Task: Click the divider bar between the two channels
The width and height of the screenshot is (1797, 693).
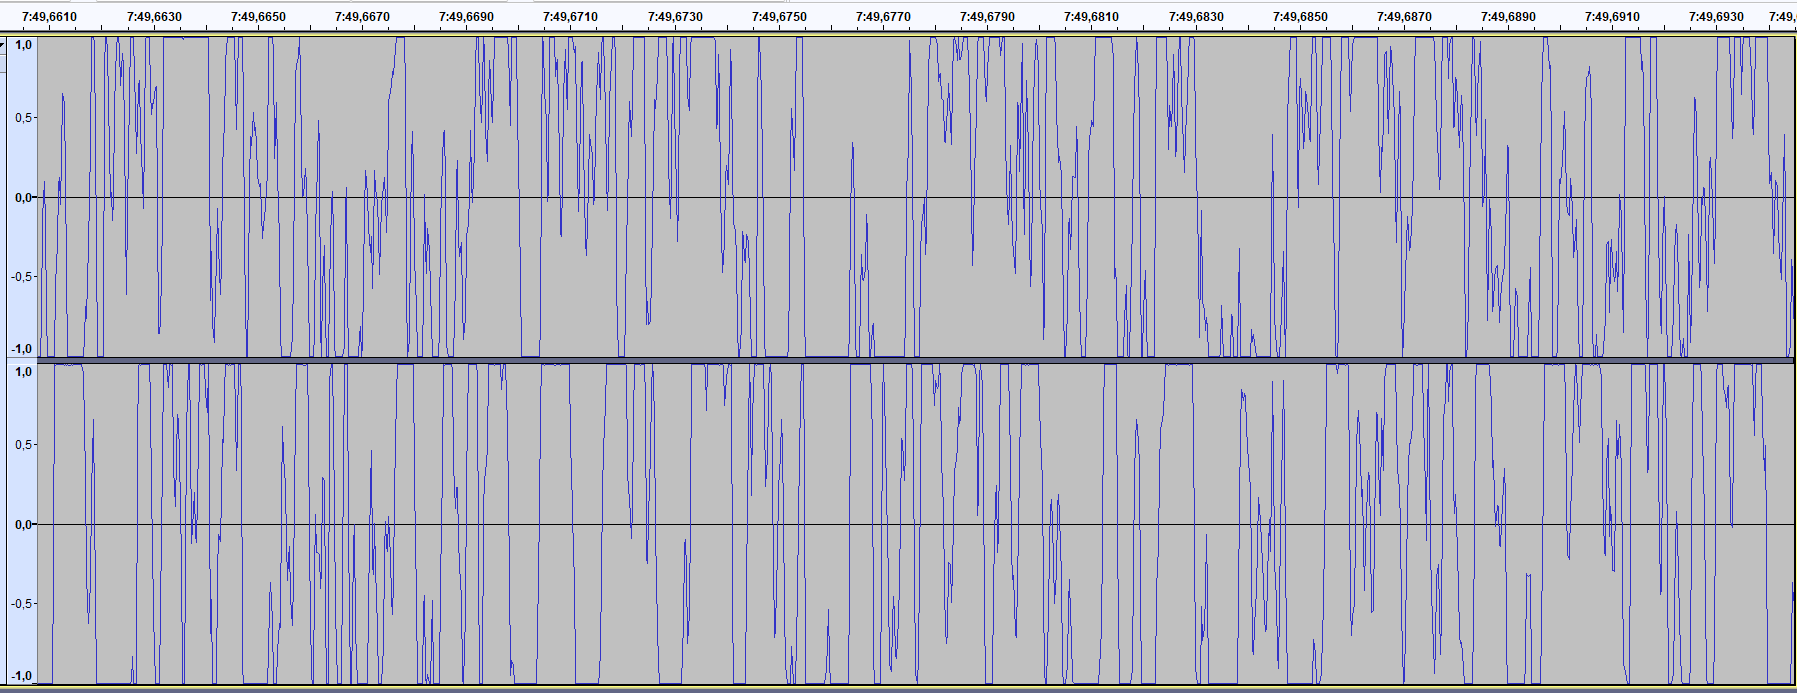Action: pyautogui.click(x=900, y=360)
